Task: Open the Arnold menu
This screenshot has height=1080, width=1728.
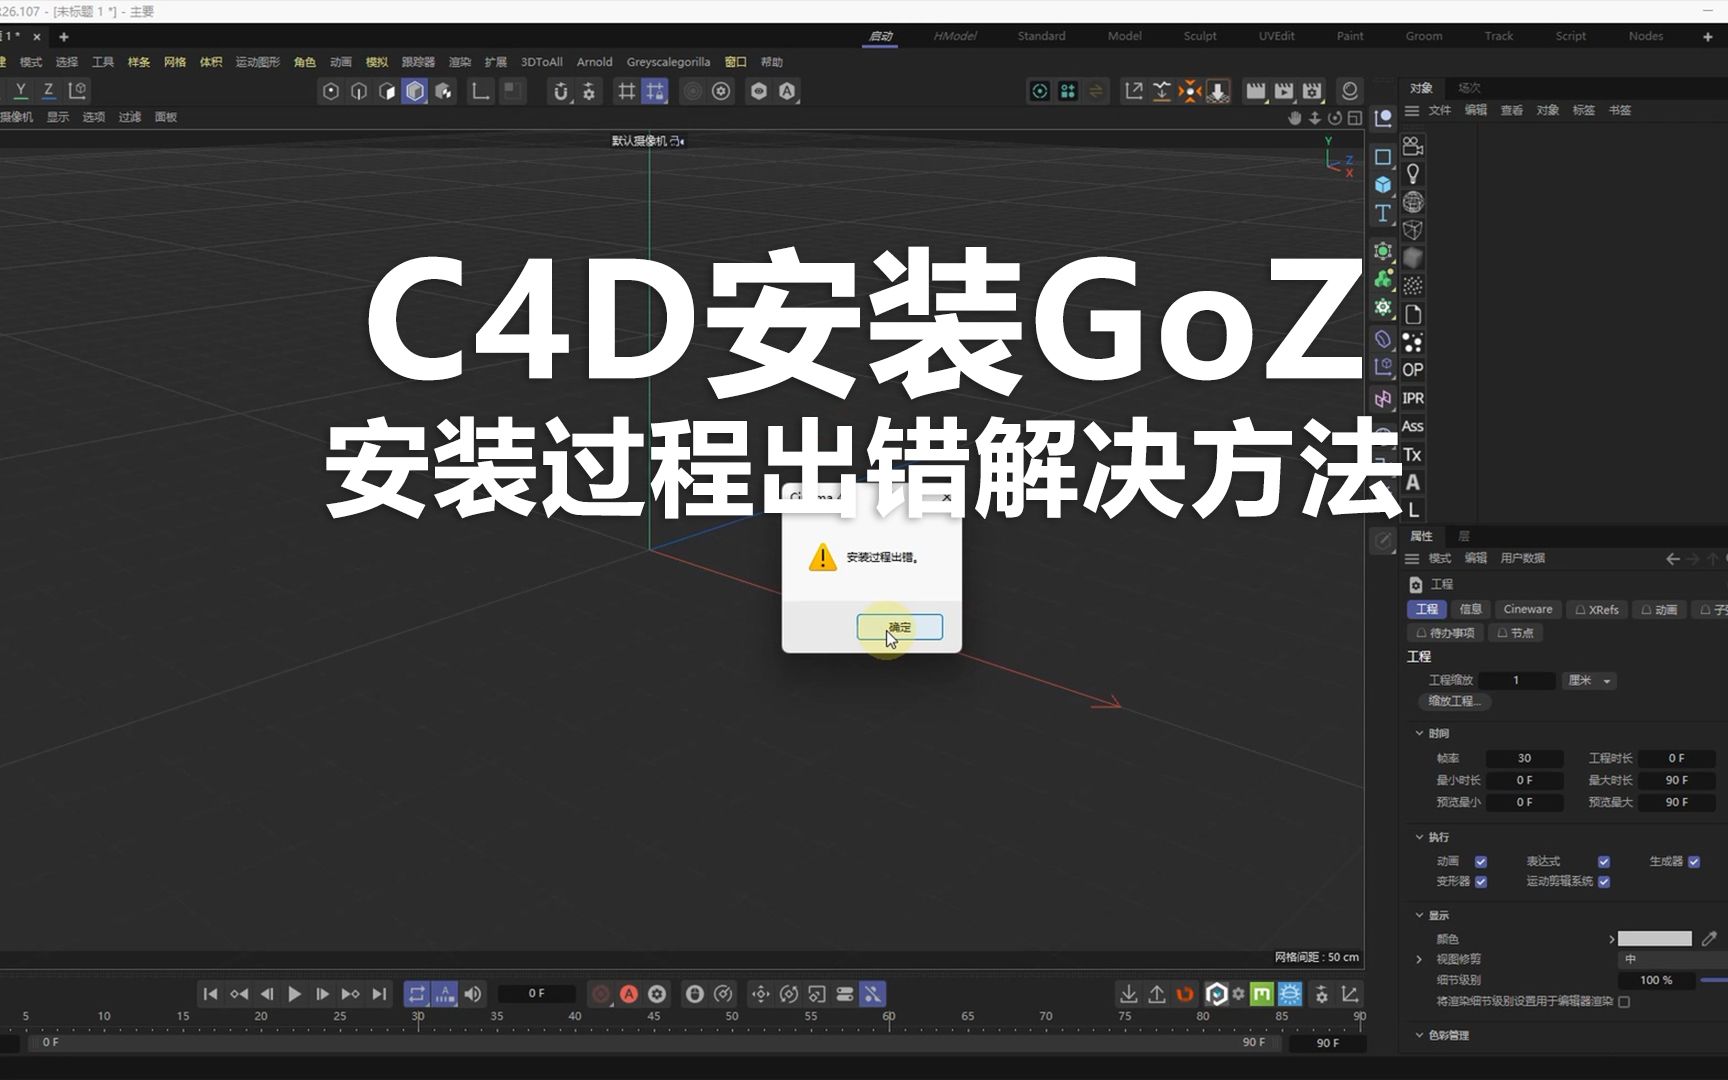Action: [594, 62]
